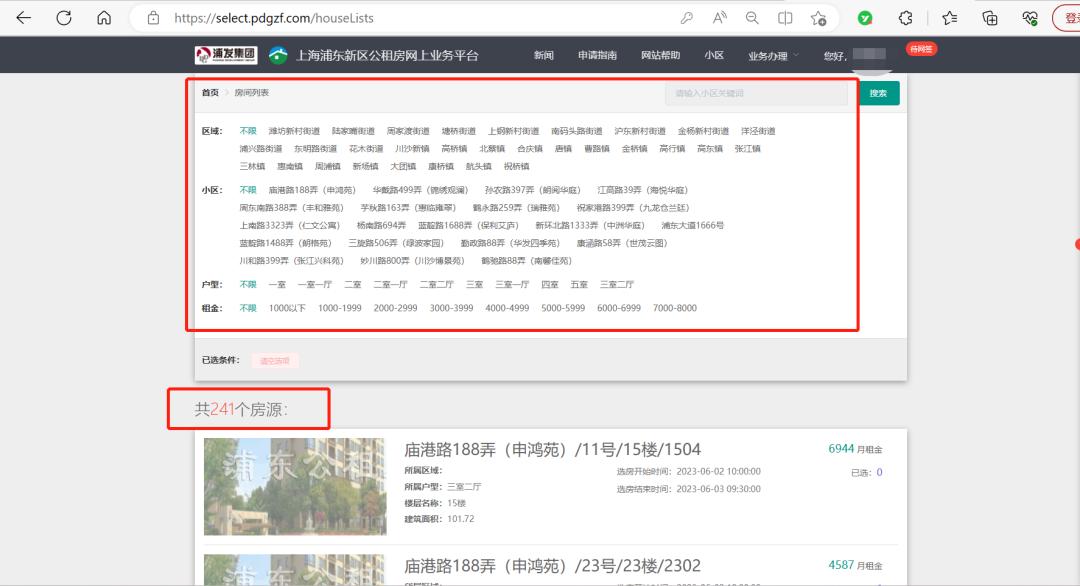Viewport: 1080px width, 586px height.
Task: Open the 新闻 menu item
Action: tap(543, 55)
